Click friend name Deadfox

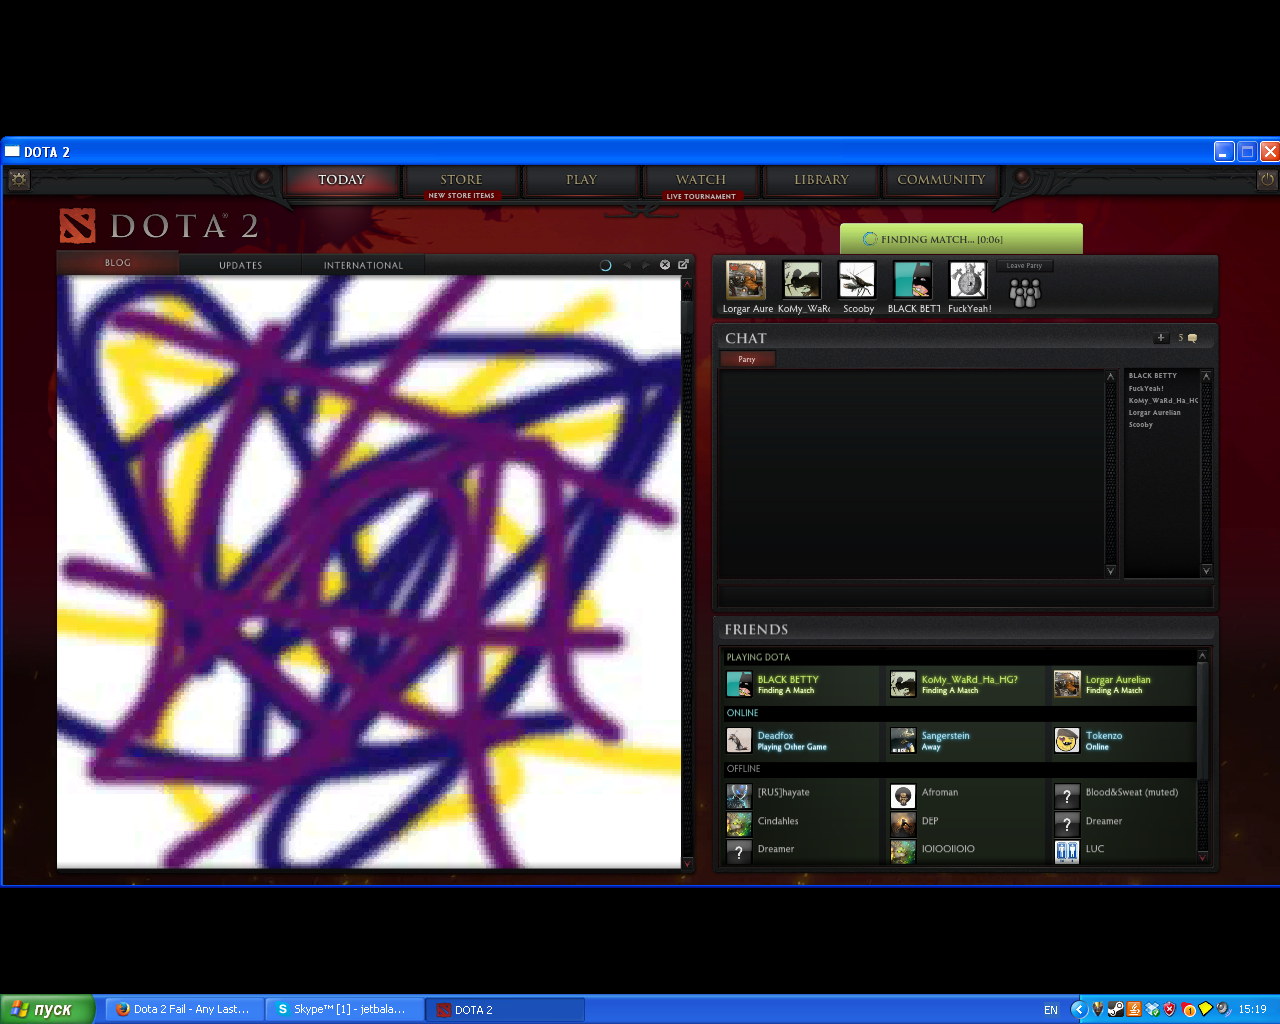click(x=775, y=735)
